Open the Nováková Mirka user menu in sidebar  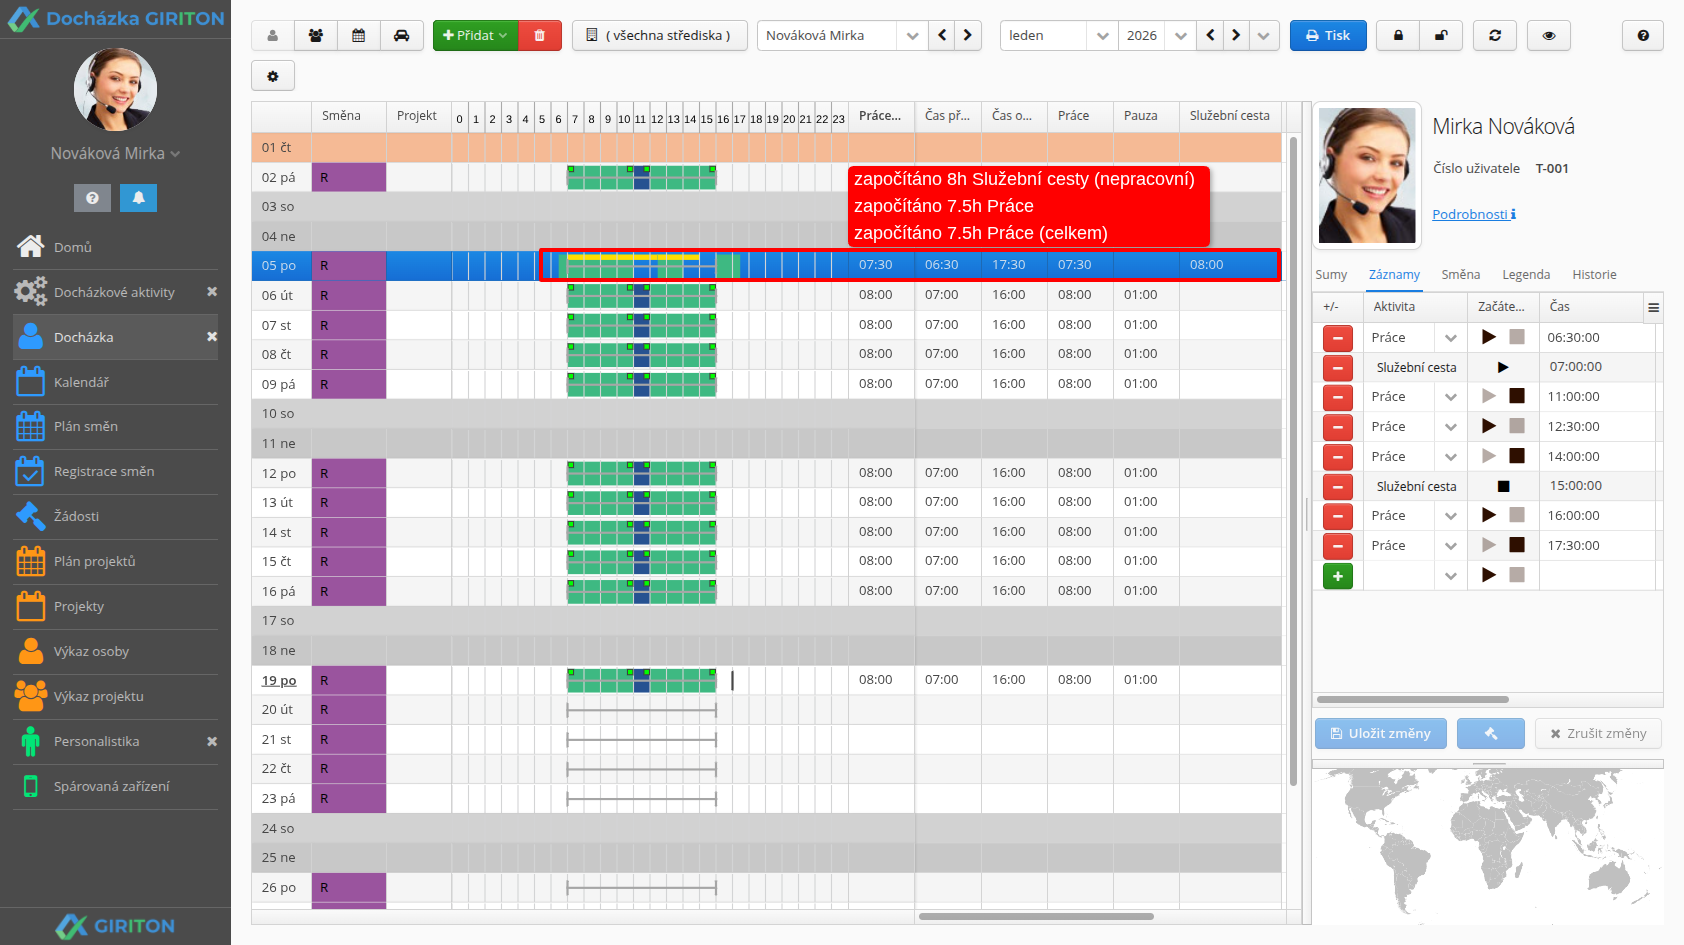click(116, 154)
